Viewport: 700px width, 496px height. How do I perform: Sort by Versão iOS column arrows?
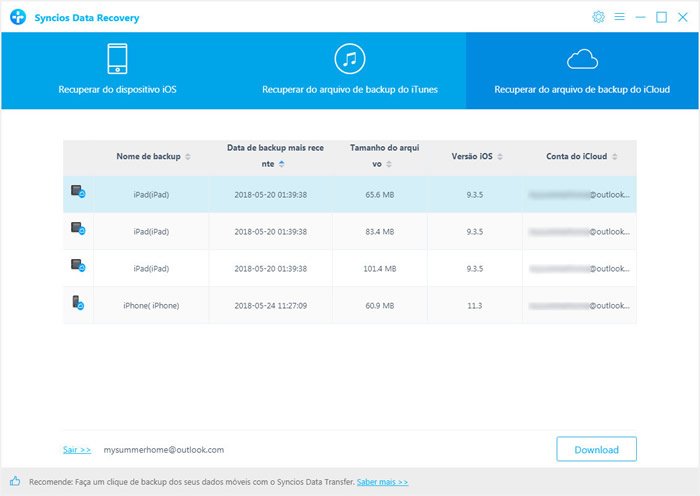[x=500, y=157]
